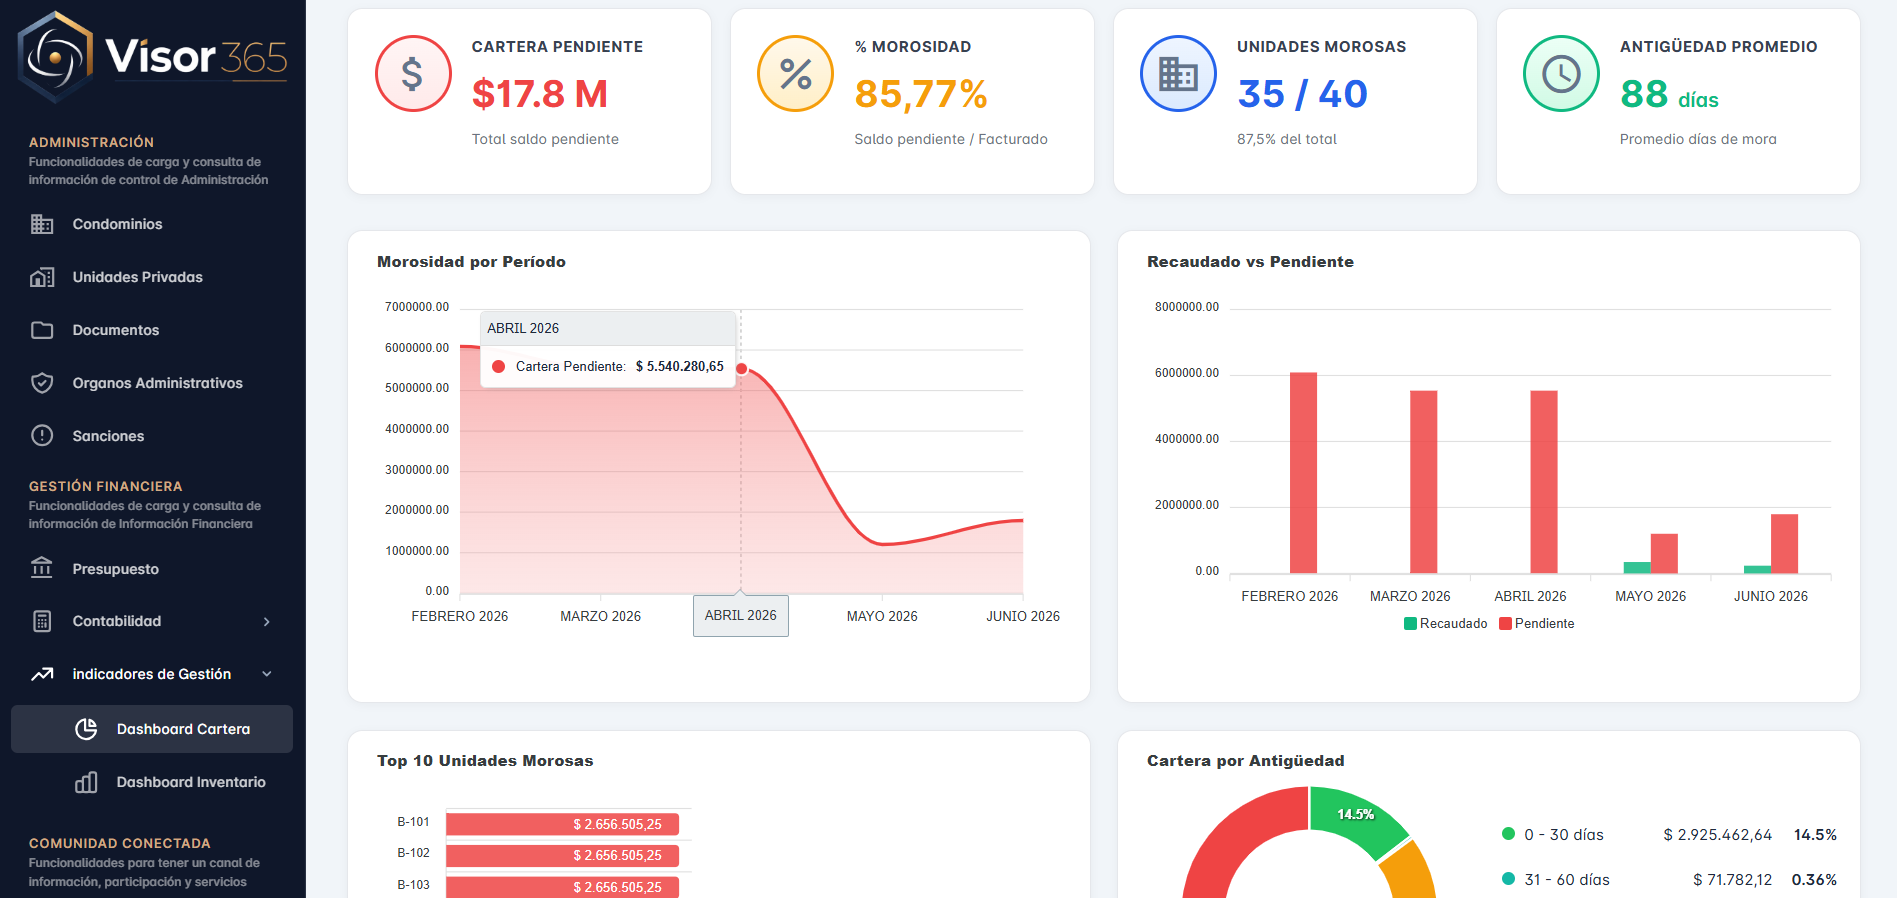Screen dimensions: 1897x898
Task: Click the 85,77% morosidad value
Action: pos(921,94)
